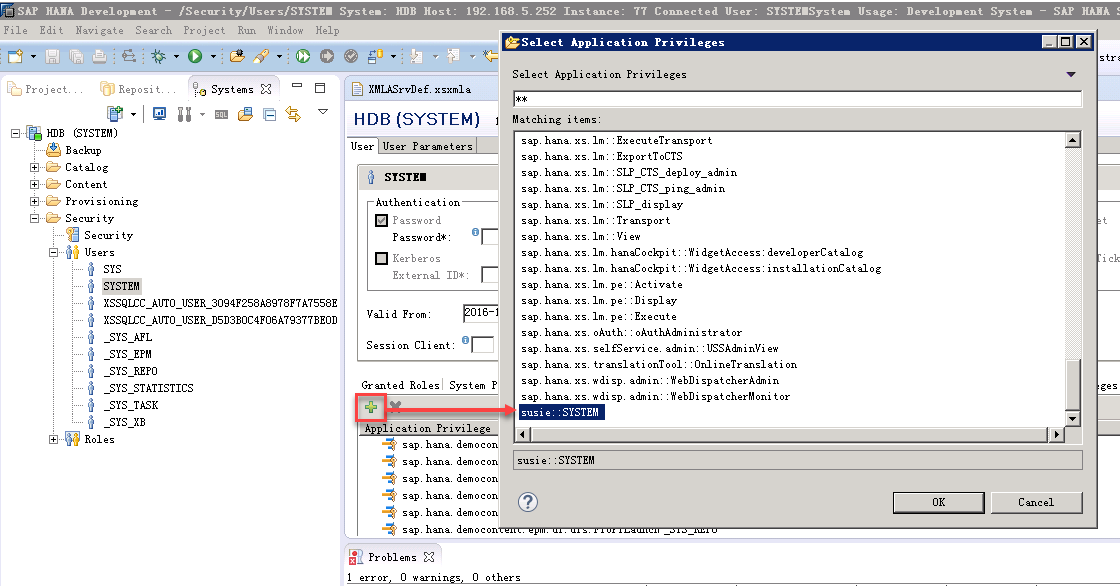Expand the Roles tree node

(54, 439)
